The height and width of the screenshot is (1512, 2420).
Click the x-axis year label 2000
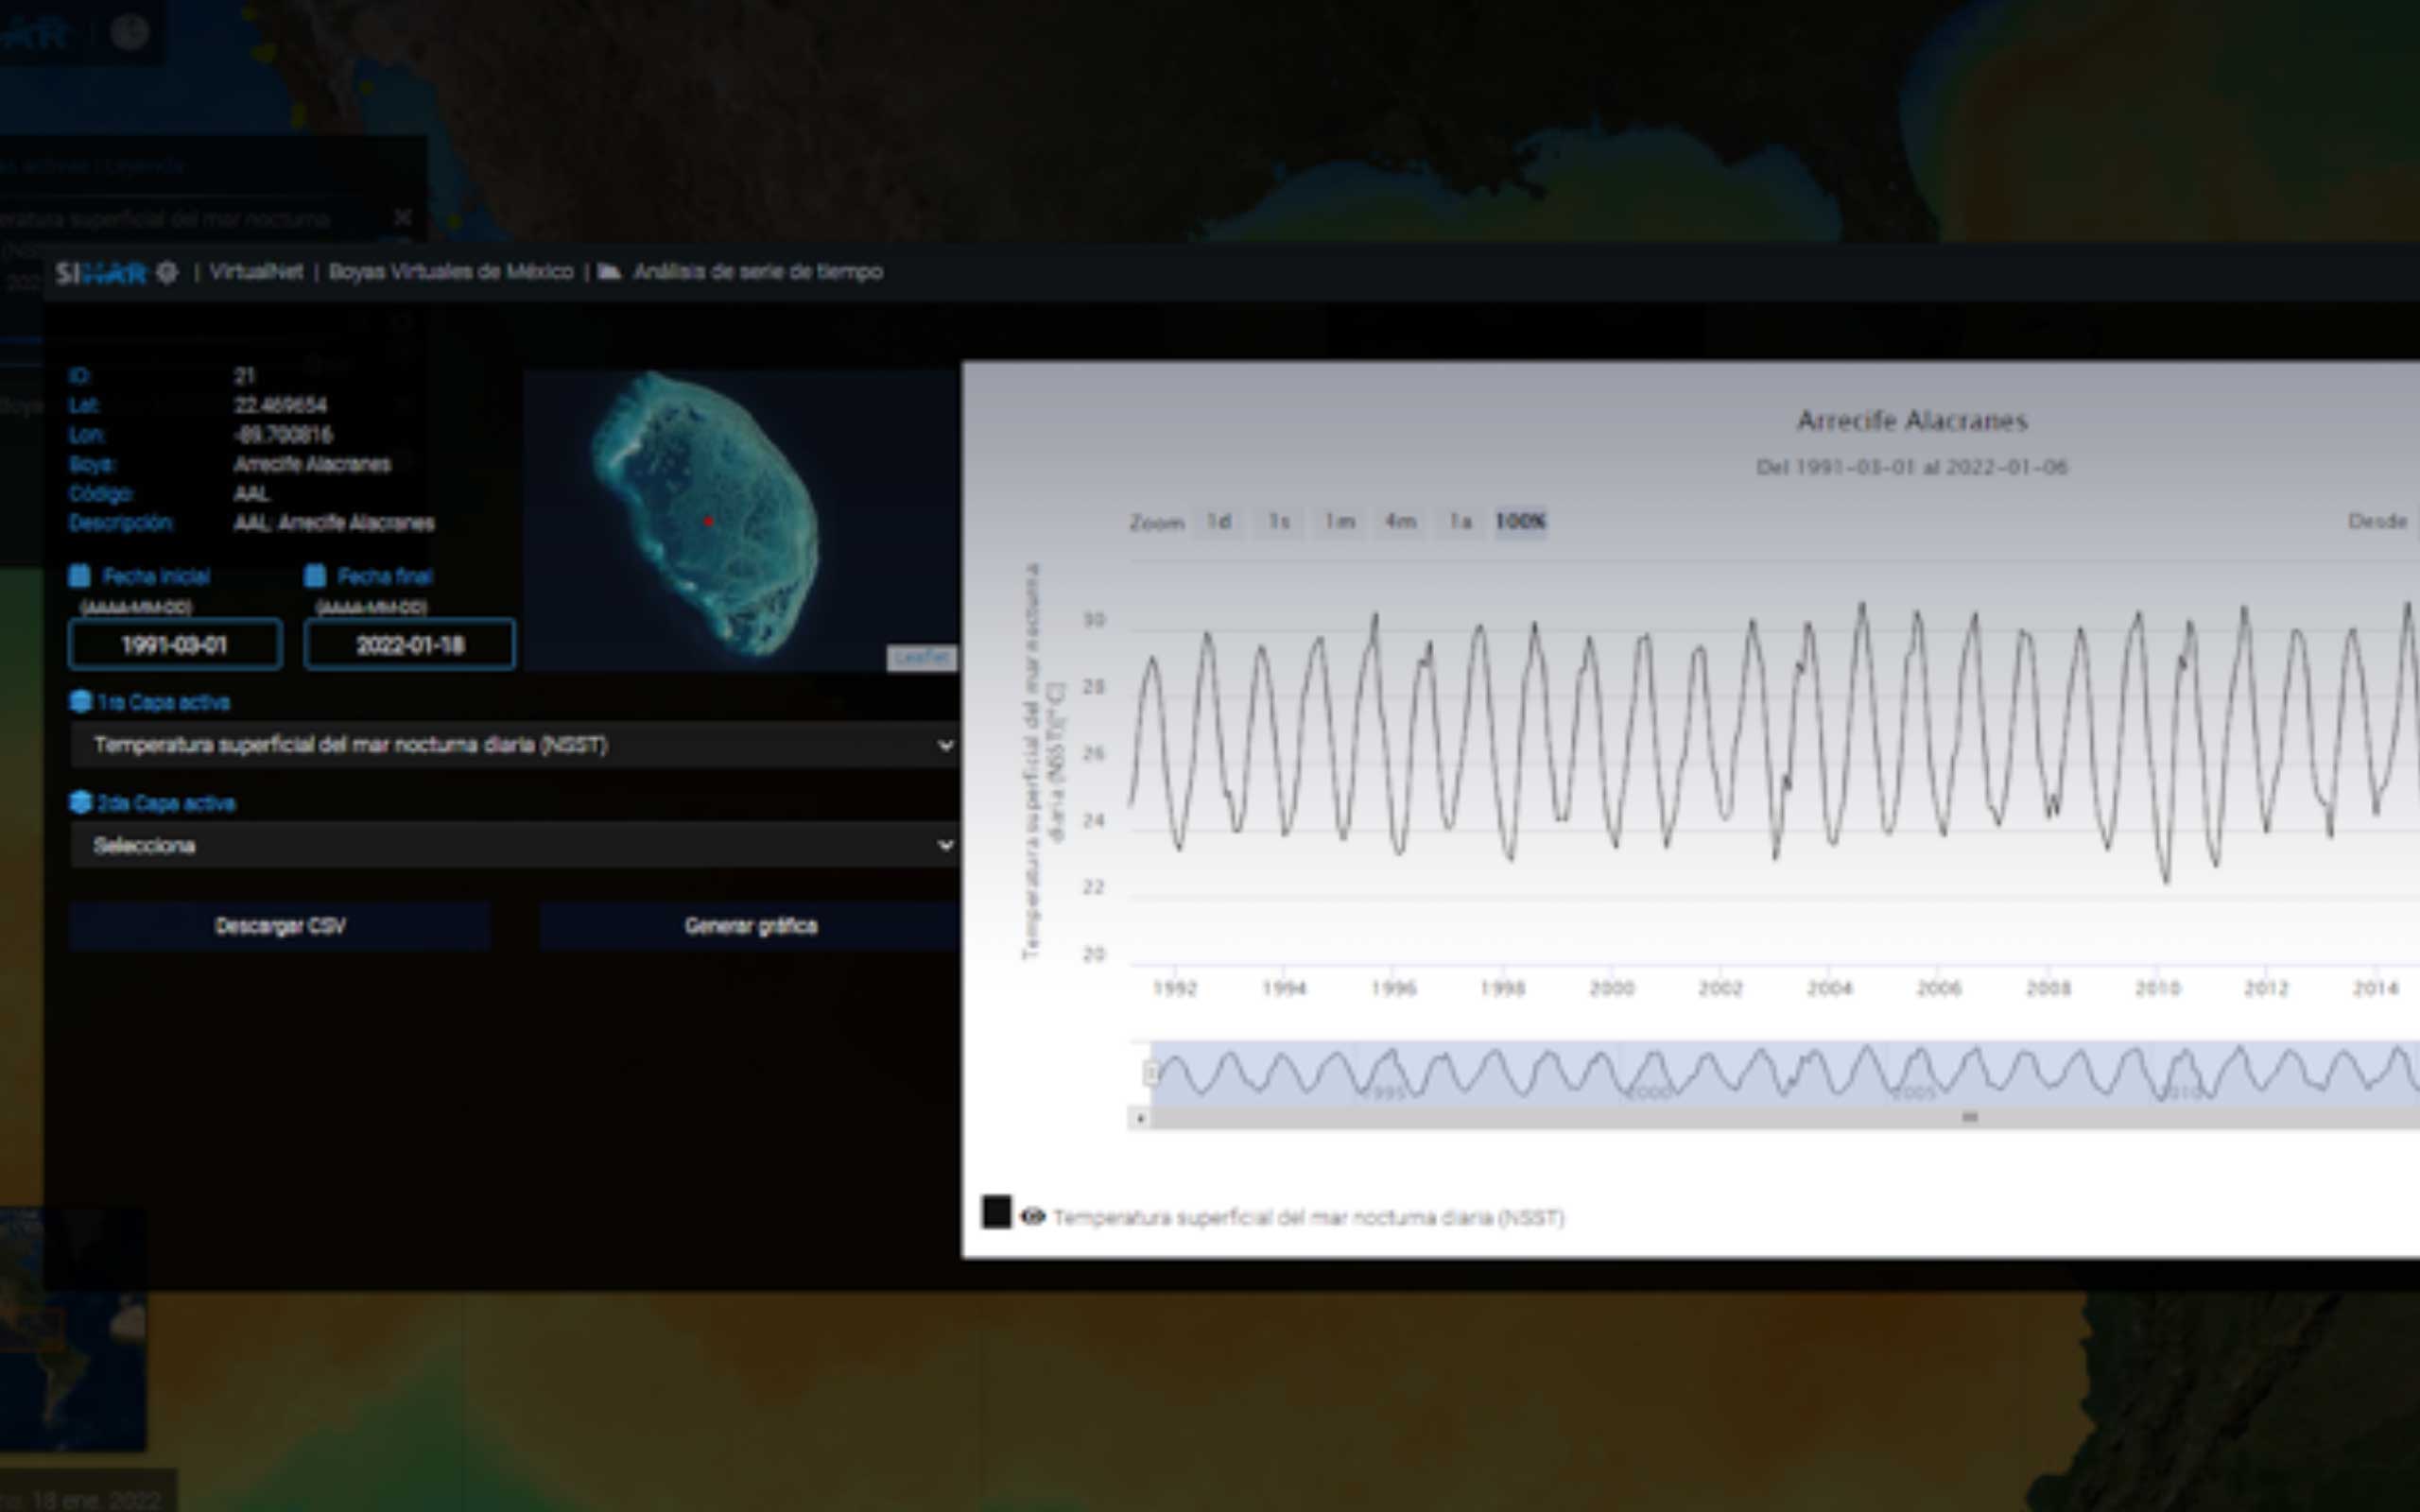tap(1611, 989)
